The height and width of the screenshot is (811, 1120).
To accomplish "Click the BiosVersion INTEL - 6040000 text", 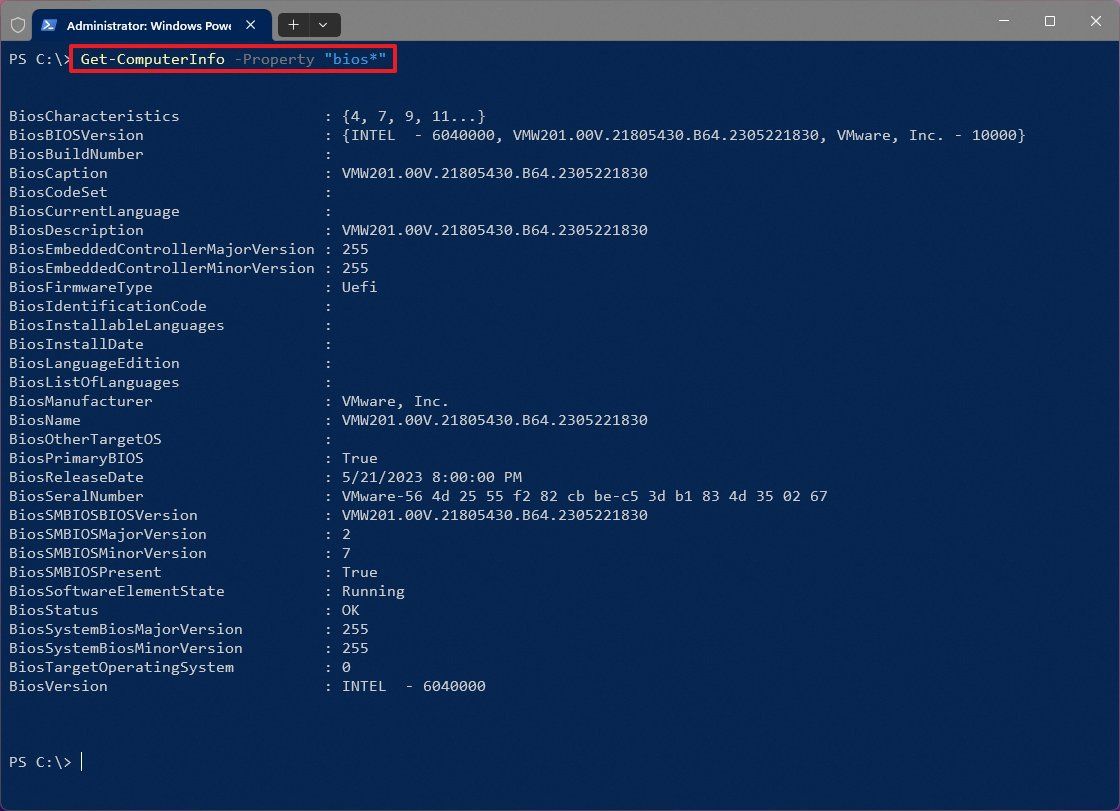I will point(414,686).
